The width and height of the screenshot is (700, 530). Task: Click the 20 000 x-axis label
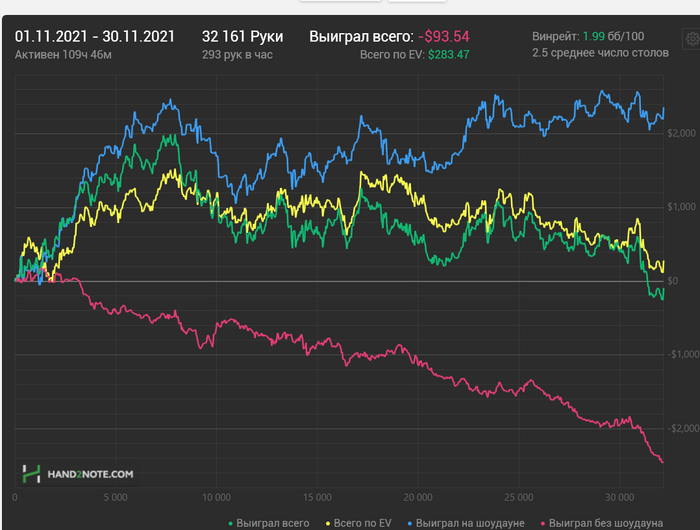418,497
